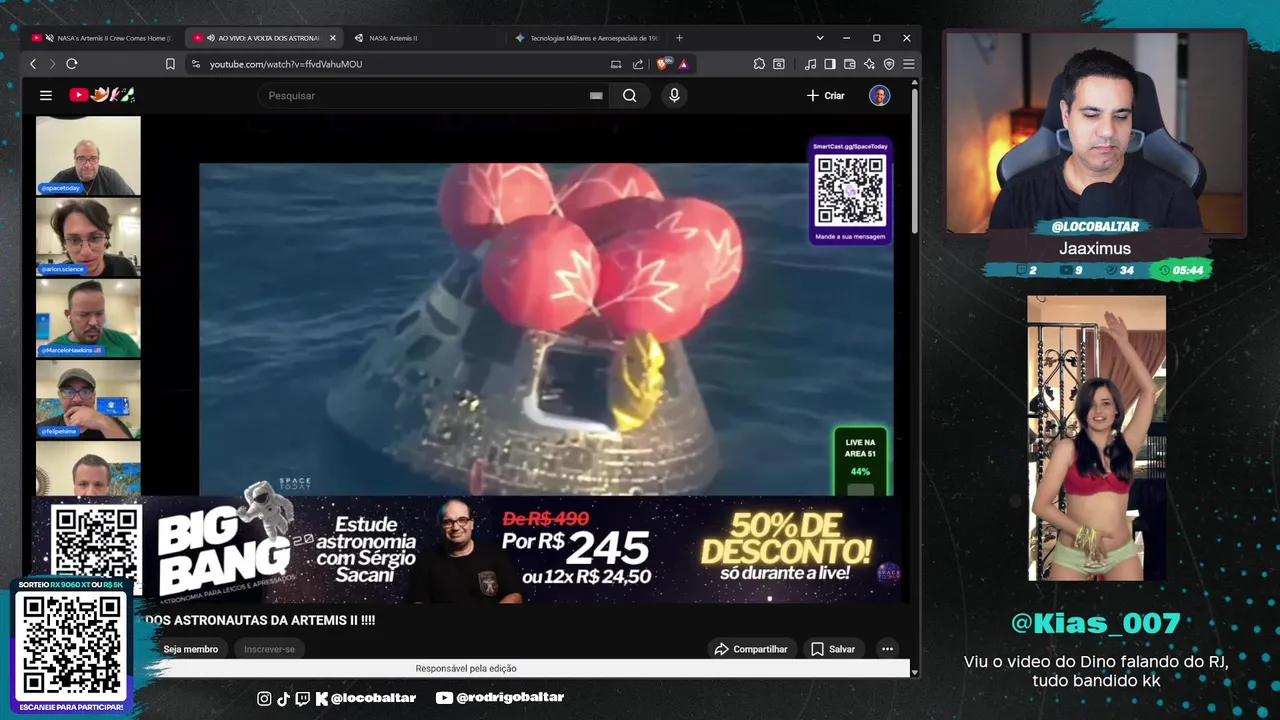Click the page vertical scrollbar

914,160
